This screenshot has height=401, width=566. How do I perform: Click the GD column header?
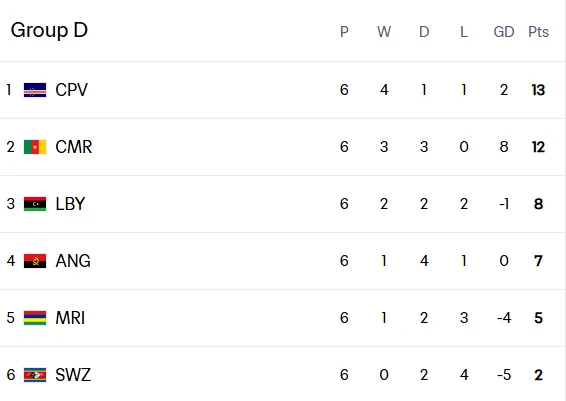pyautogui.click(x=504, y=32)
